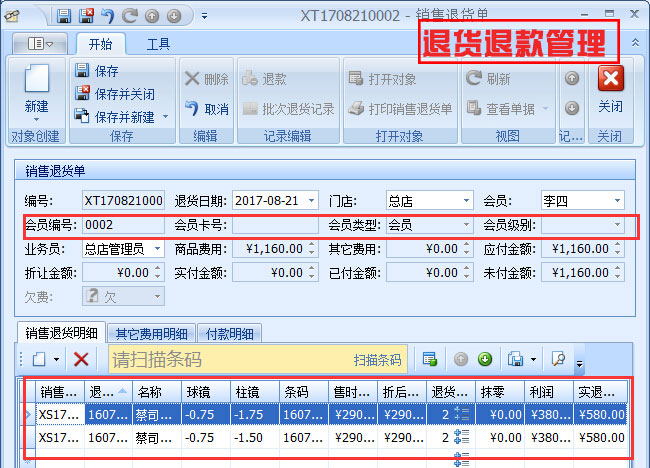This screenshot has width=650, height=468.
Task: Open the 会员类型 member type dropdown
Action: 467,225
